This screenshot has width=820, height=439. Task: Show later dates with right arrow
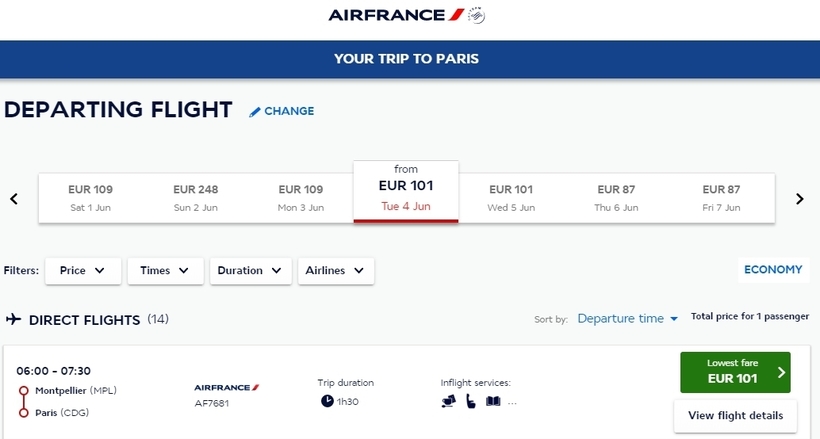point(800,199)
